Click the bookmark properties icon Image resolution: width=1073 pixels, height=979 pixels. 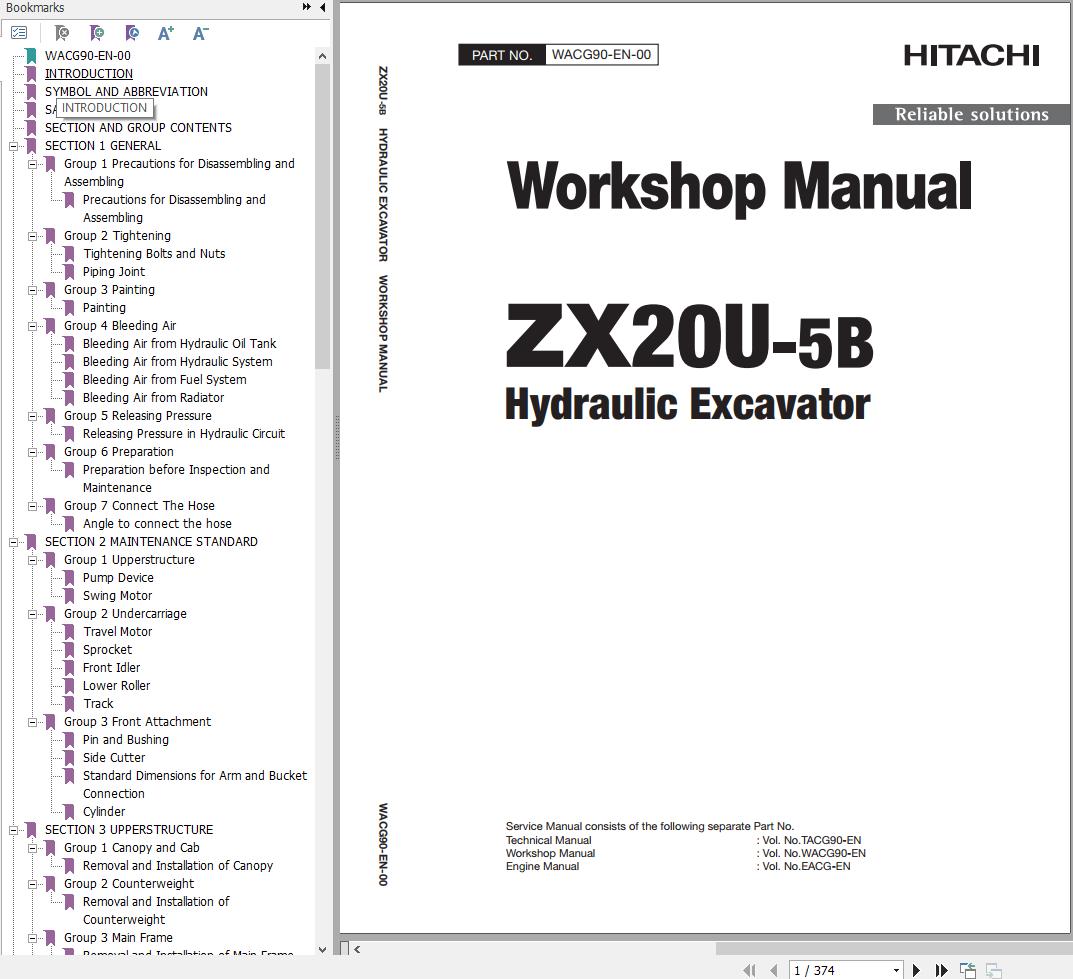point(132,33)
